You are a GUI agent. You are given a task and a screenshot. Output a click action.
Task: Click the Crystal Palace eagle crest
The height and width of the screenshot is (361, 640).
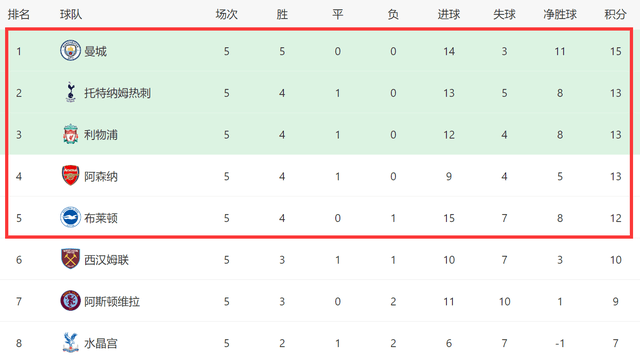70,342
